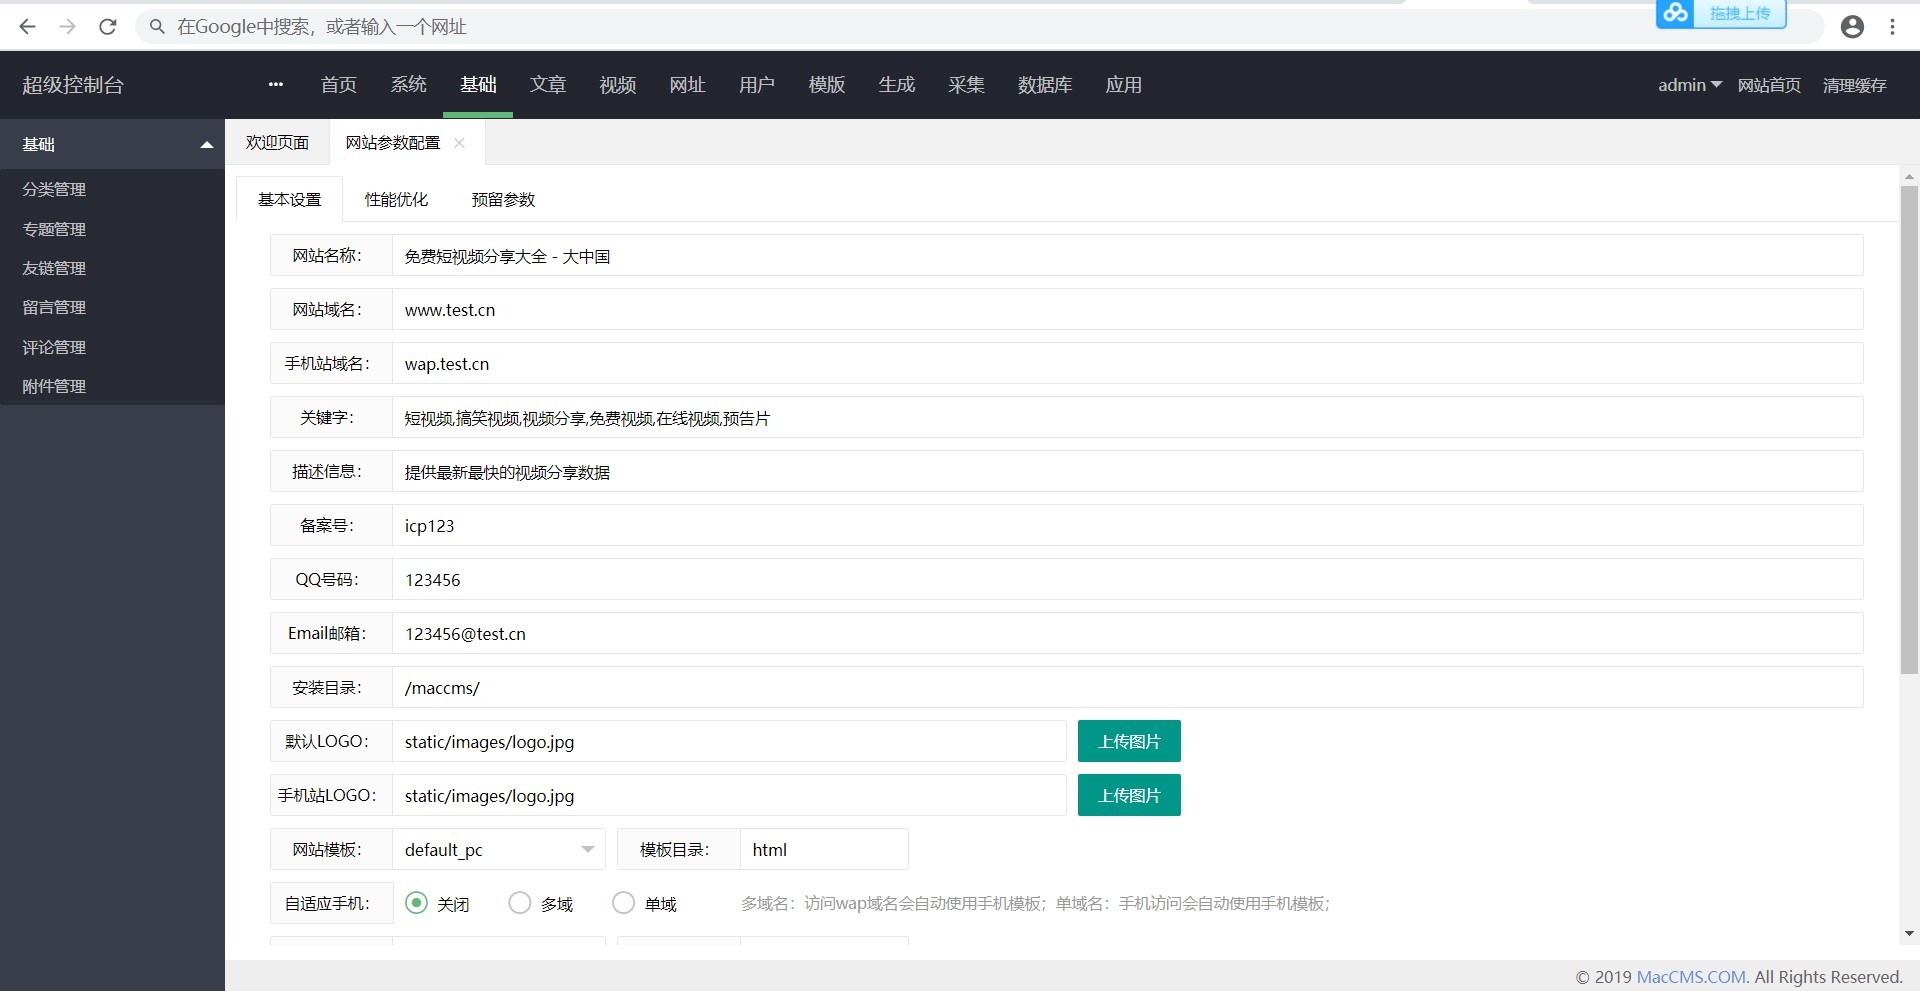Viewport: 1920px width, 991px height.
Task: Click the Email邮箱 input field
Action: [1128, 633]
